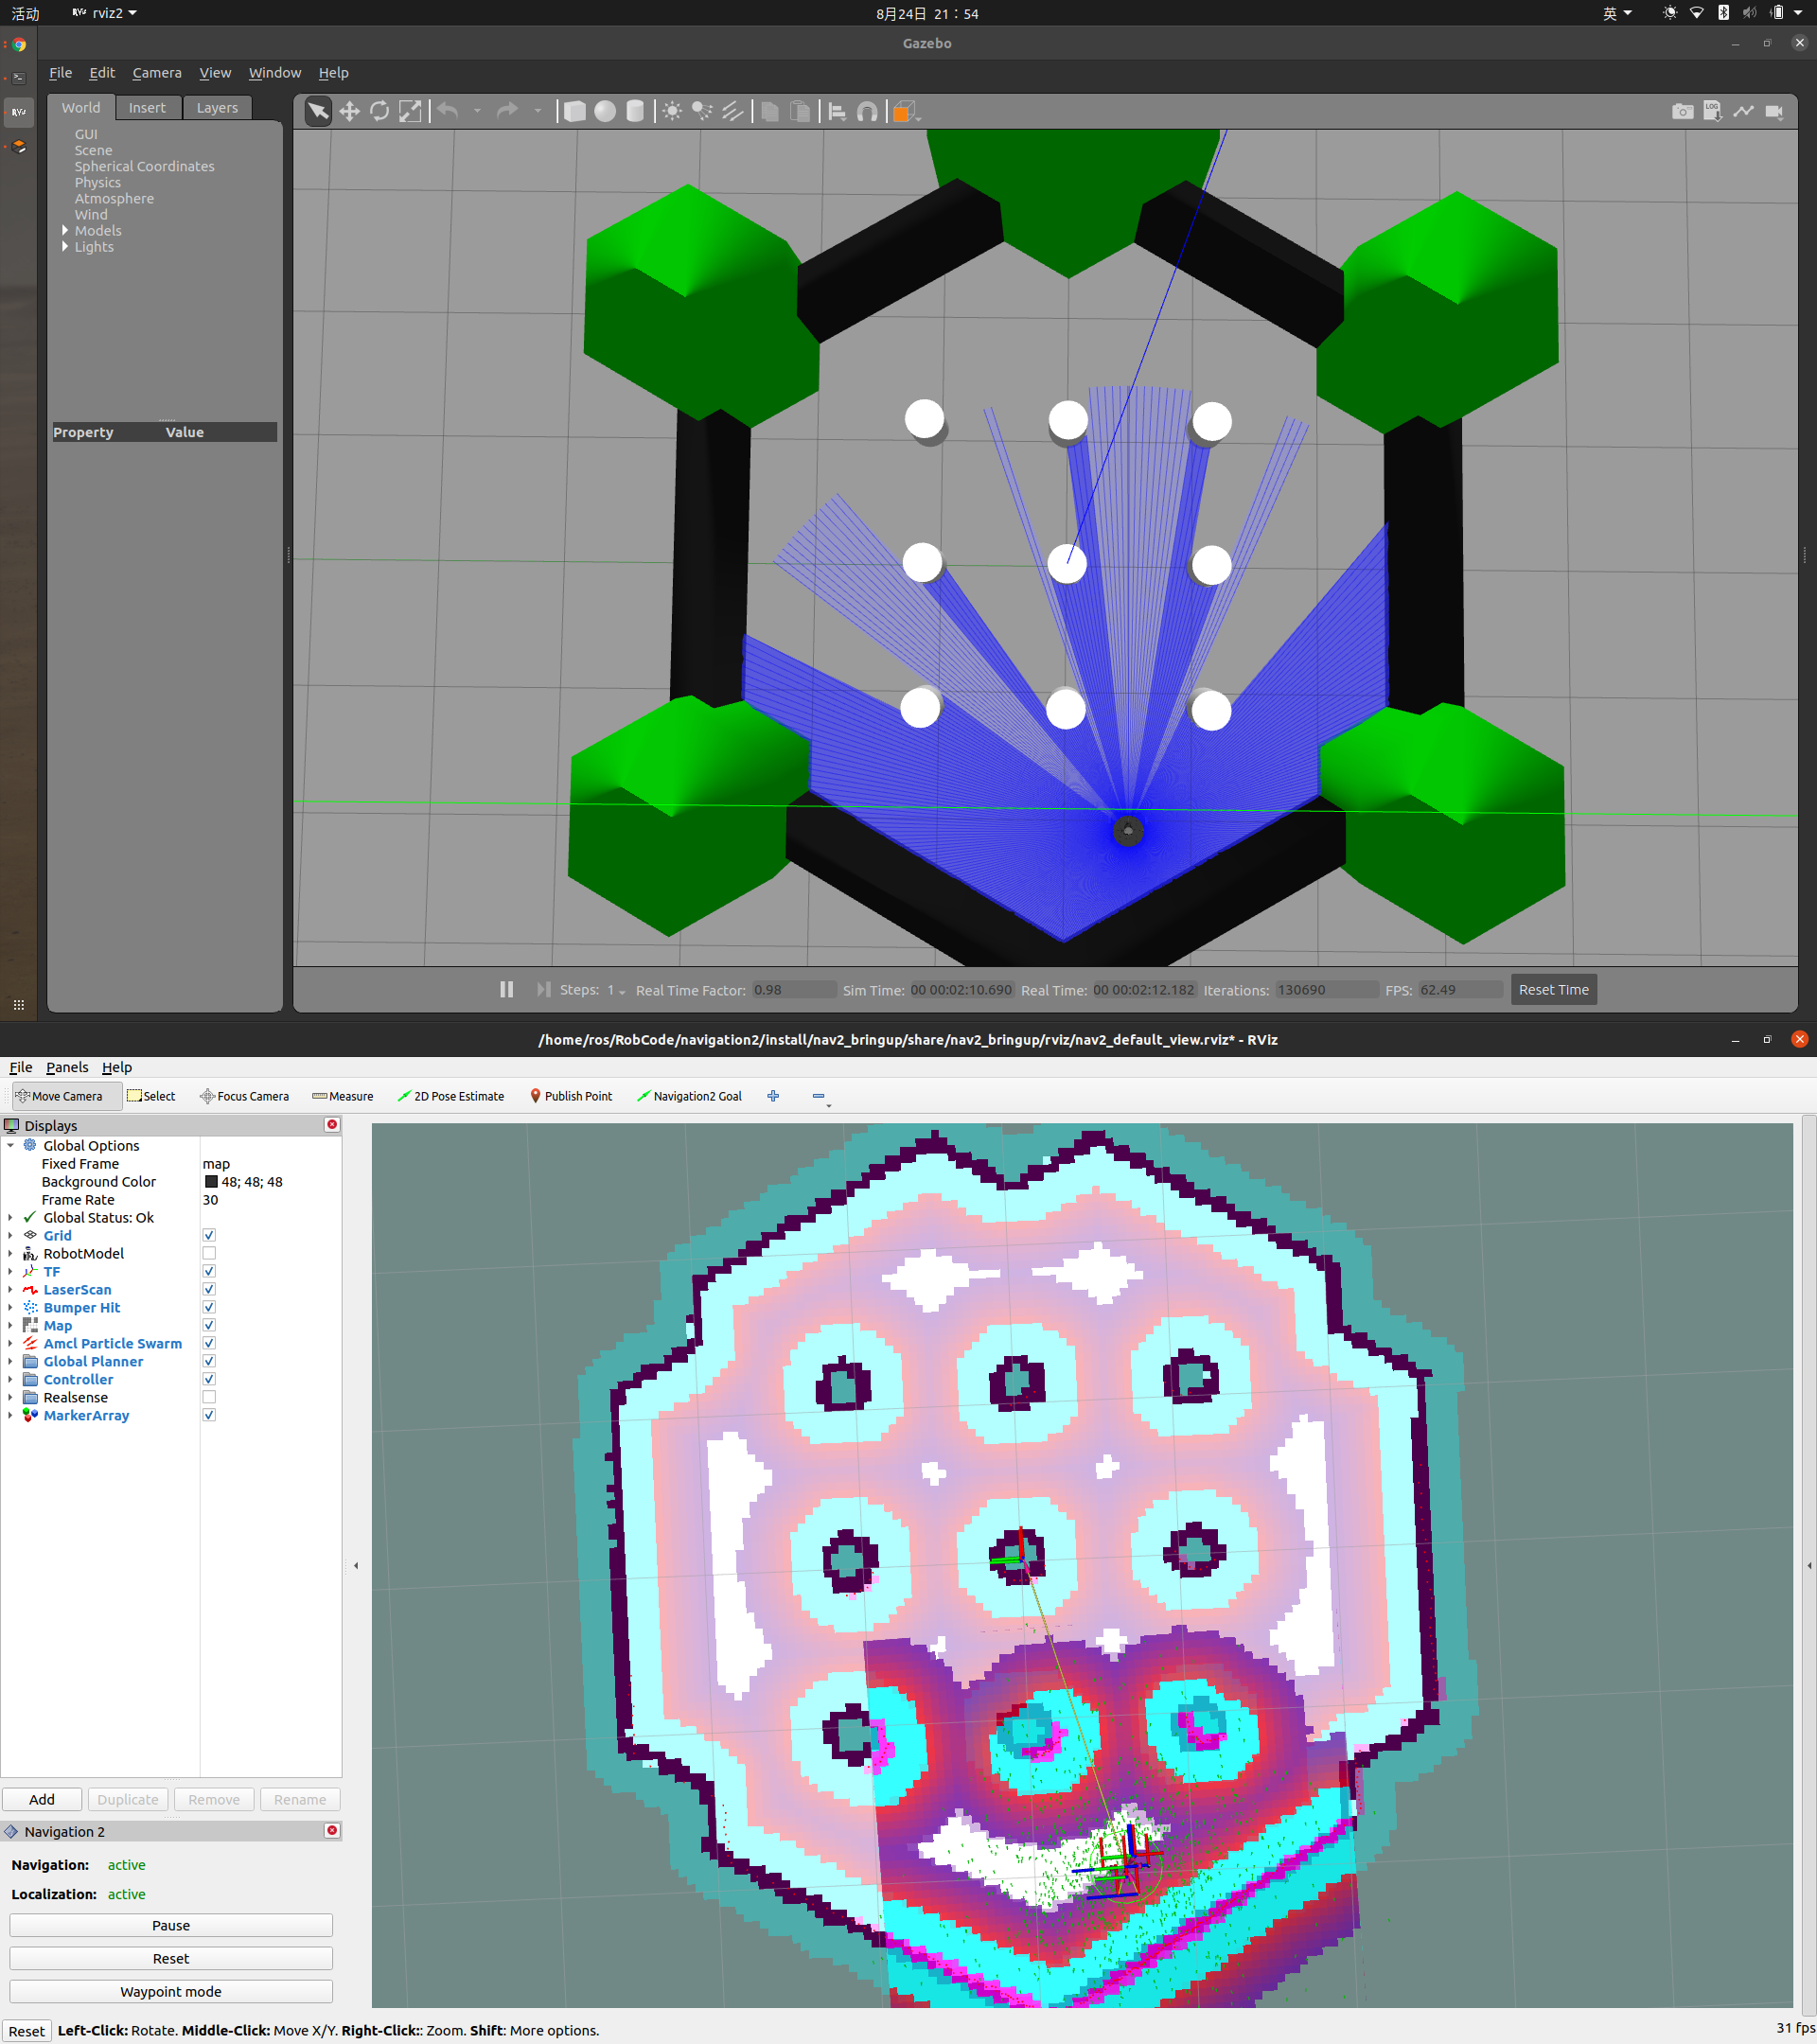The width and height of the screenshot is (1817, 2044).
Task: Click the screenshot camera icon in Gazebo
Action: click(1682, 111)
